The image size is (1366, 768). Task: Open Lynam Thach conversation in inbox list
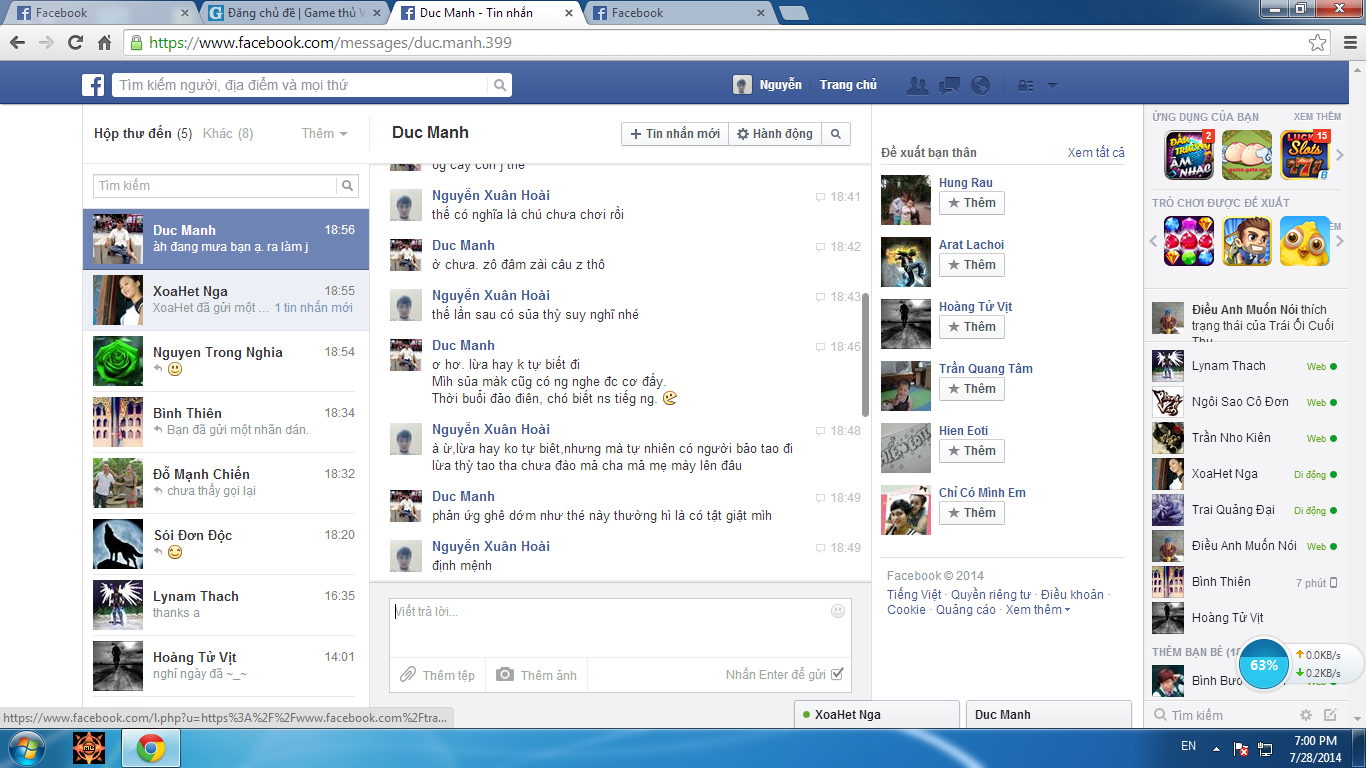point(226,605)
